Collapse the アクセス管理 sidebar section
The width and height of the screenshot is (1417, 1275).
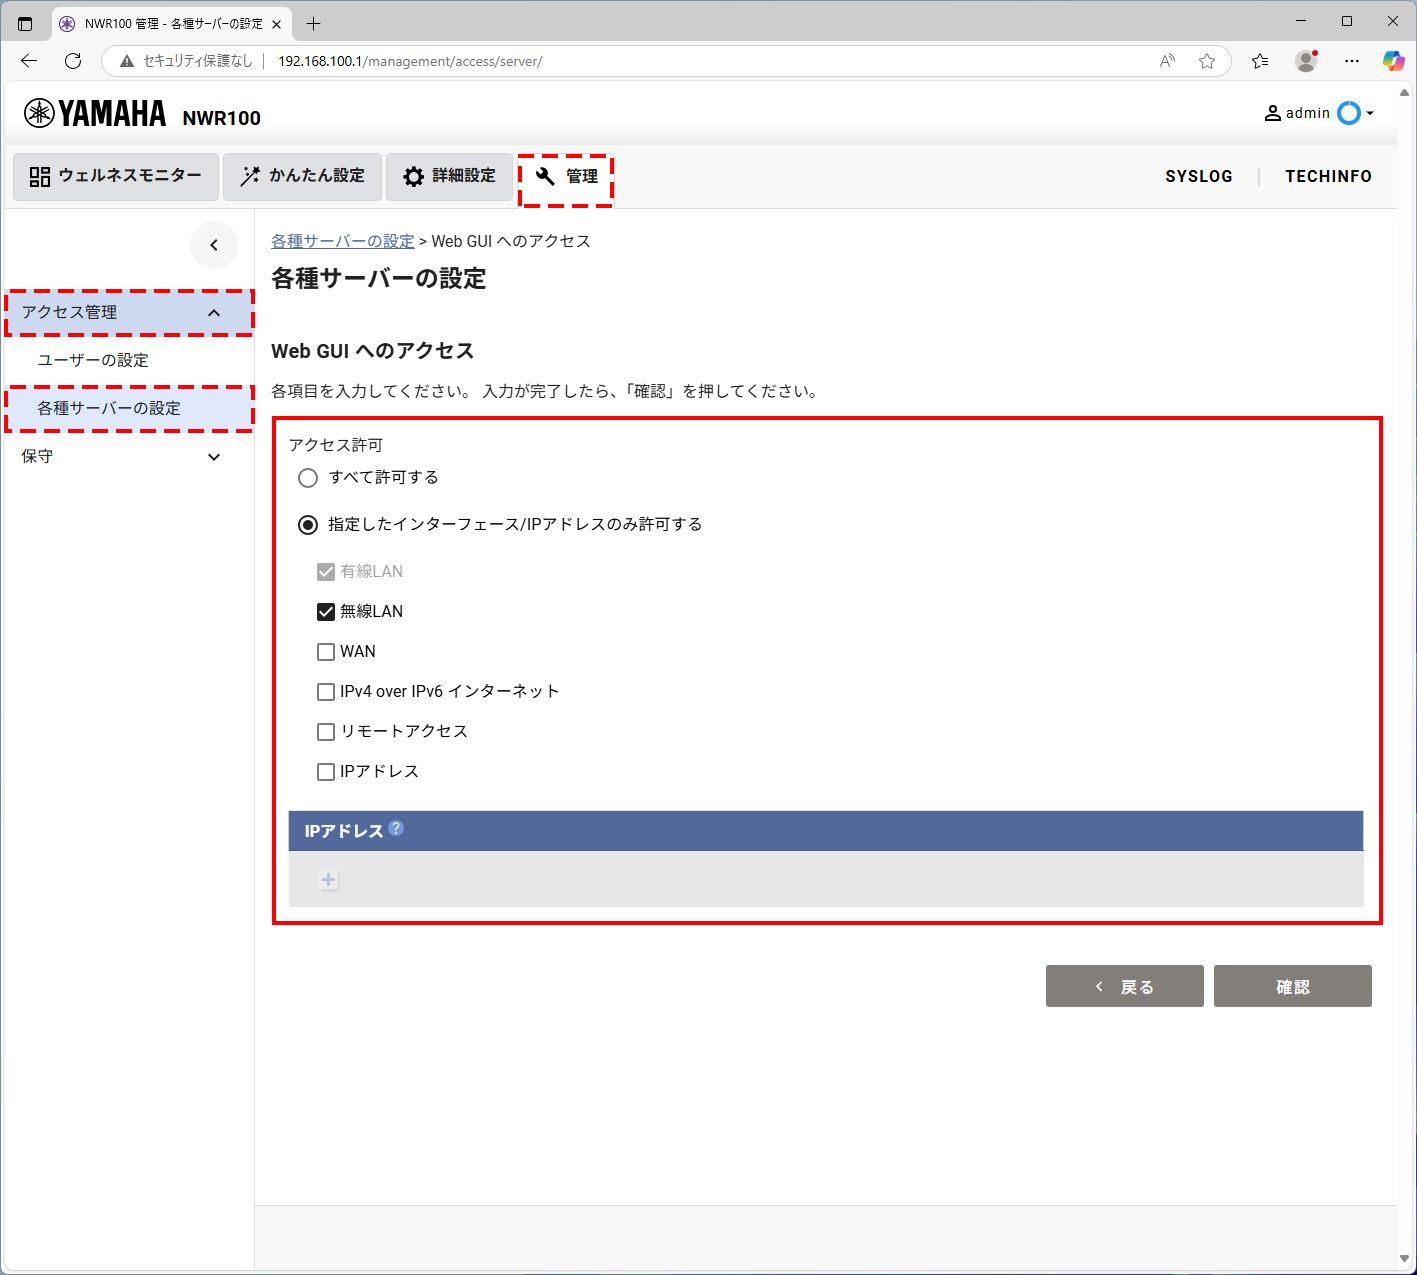click(x=128, y=312)
